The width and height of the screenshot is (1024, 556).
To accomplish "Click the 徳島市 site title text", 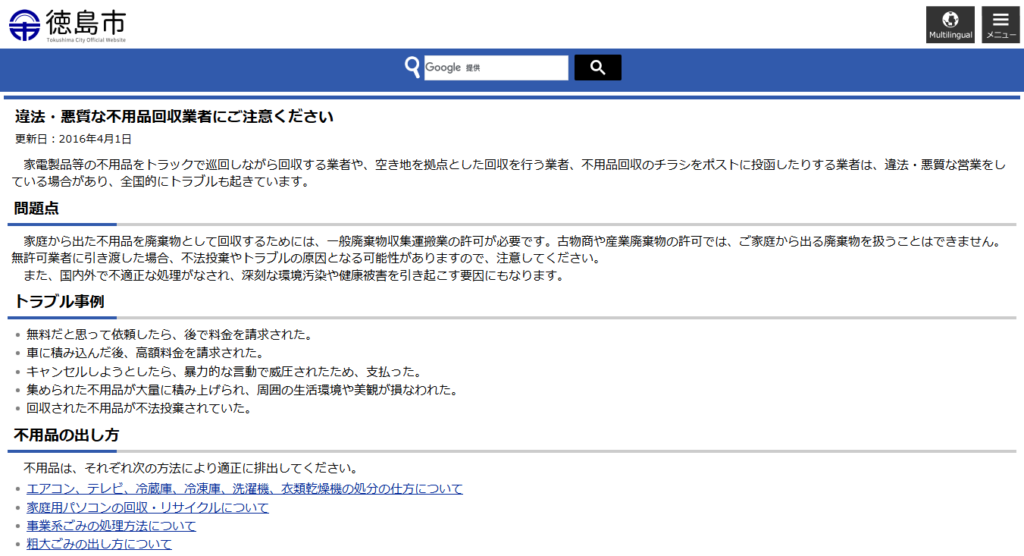I will click(86, 22).
